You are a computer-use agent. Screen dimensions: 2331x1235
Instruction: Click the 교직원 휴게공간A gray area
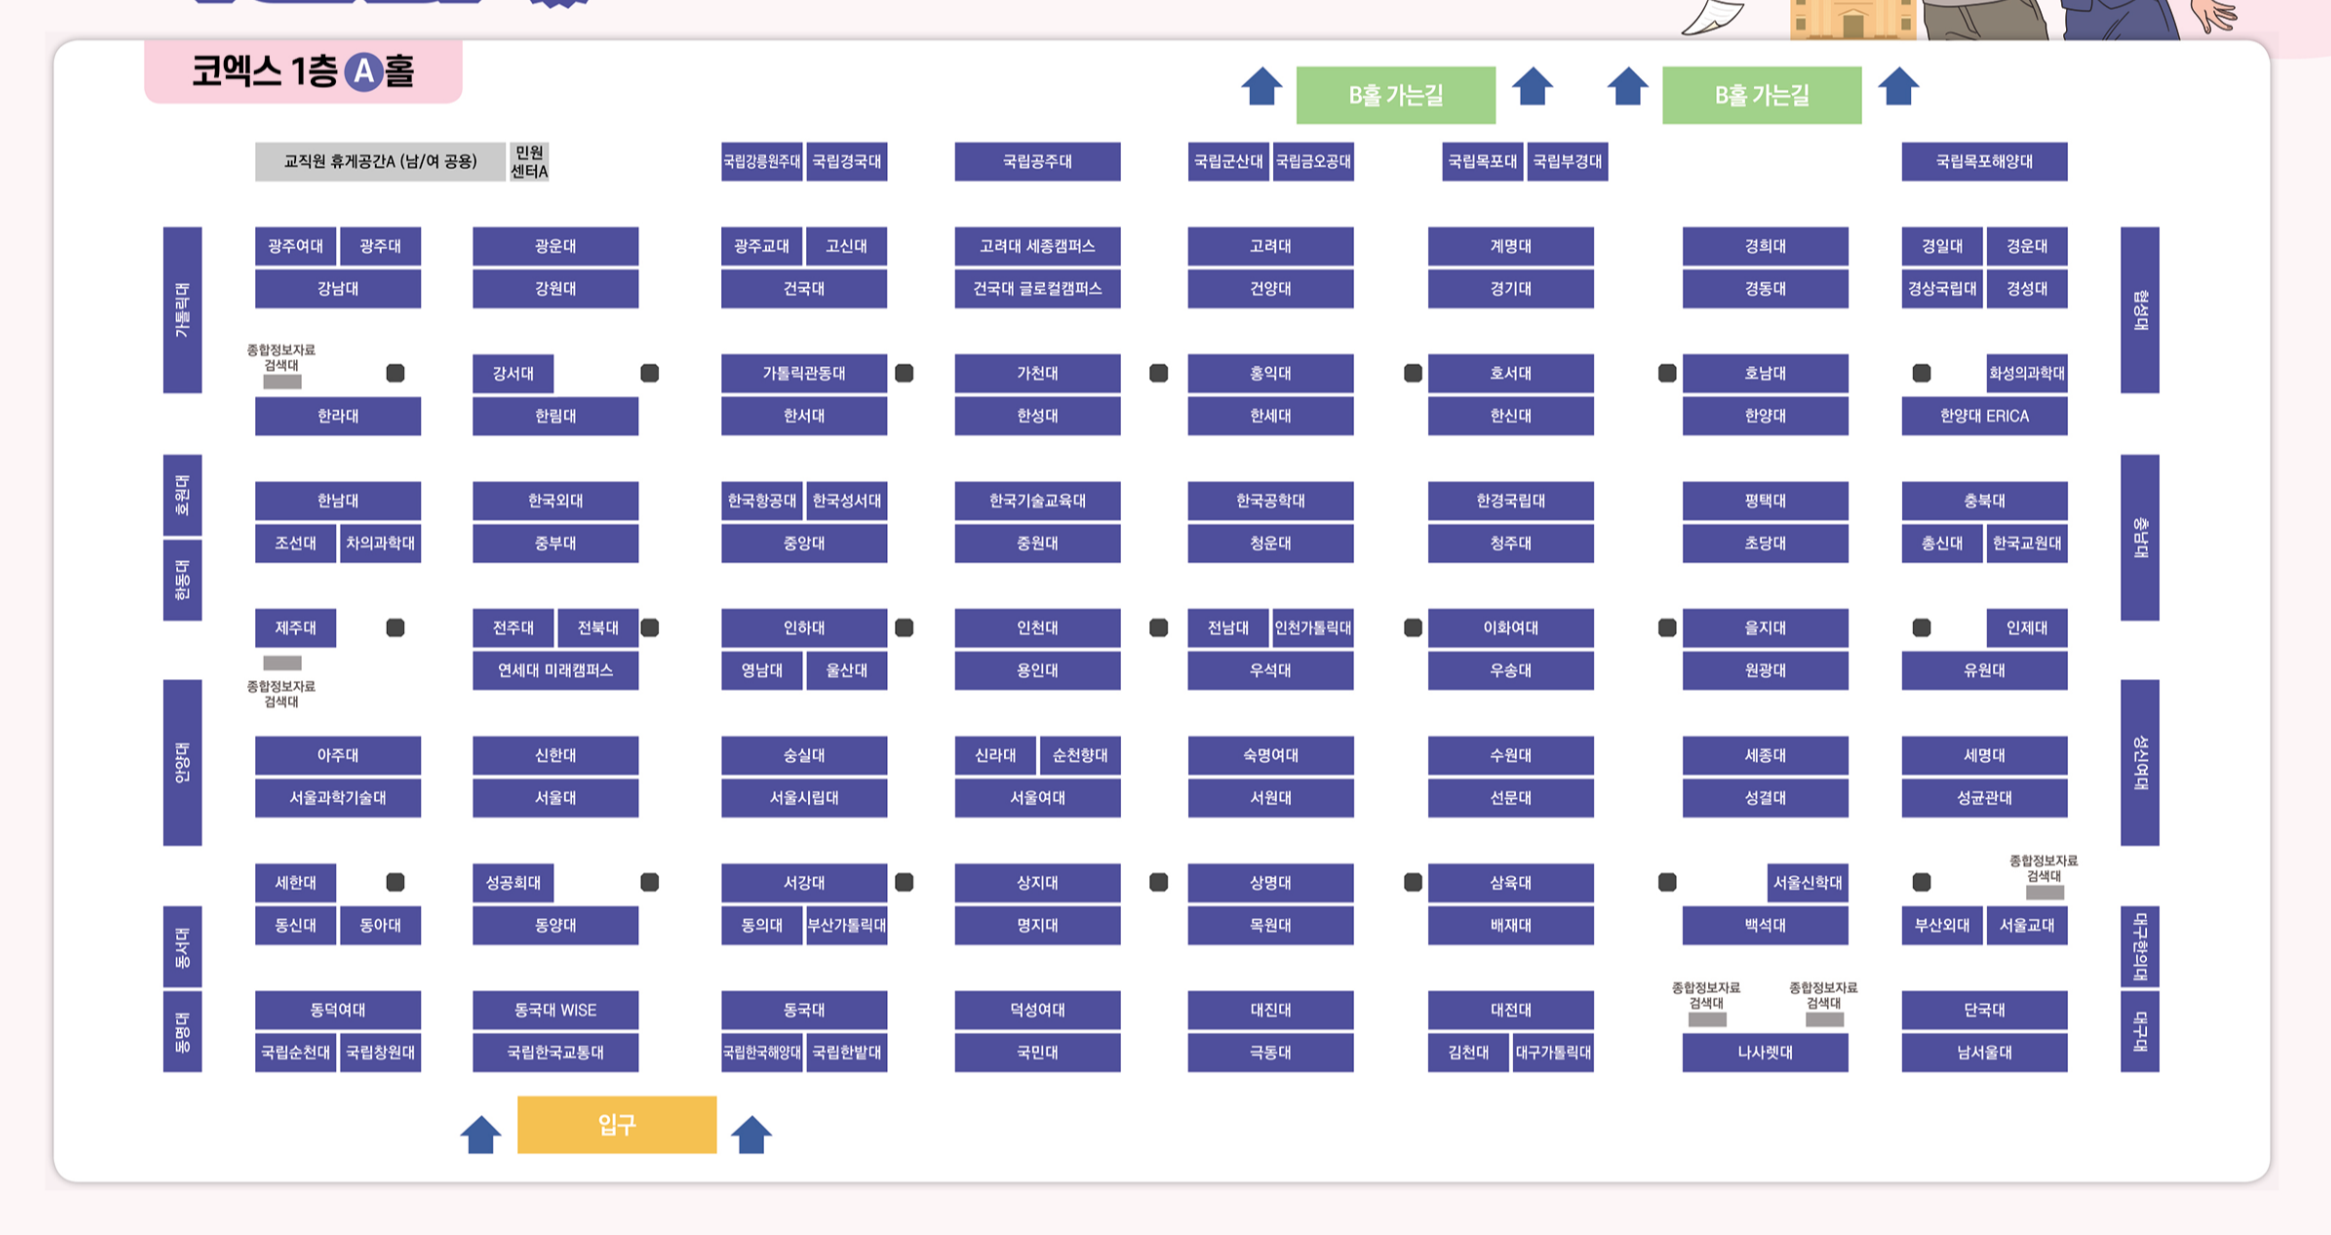[x=380, y=162]
